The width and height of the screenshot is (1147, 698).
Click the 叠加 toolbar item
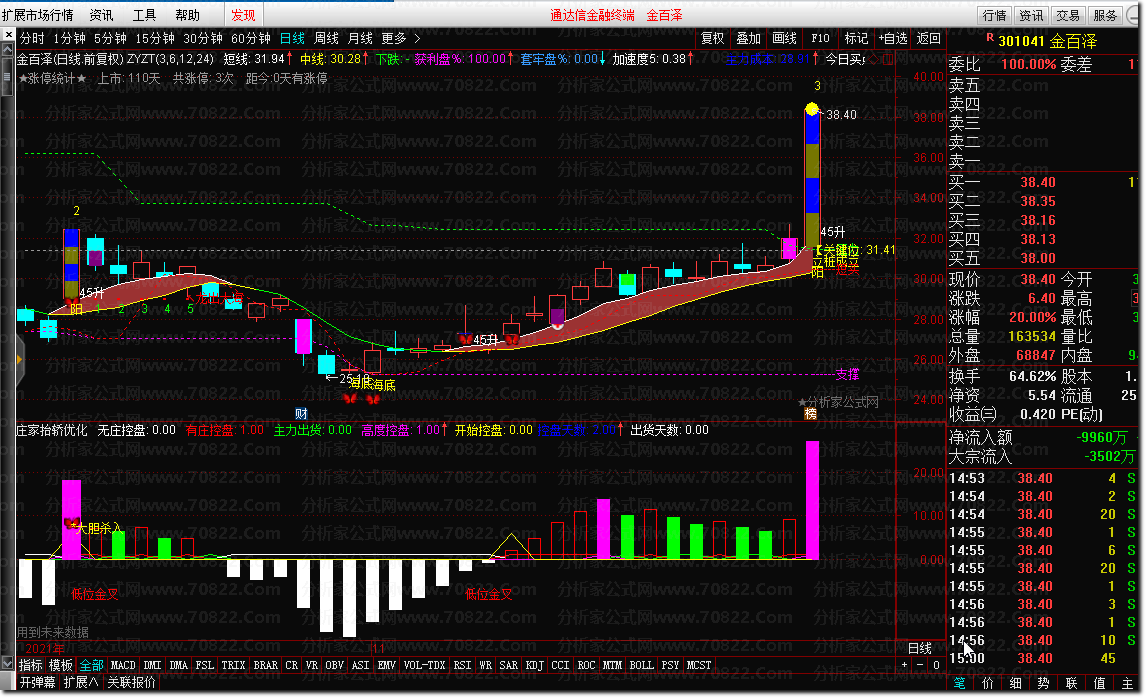point(748,38)
